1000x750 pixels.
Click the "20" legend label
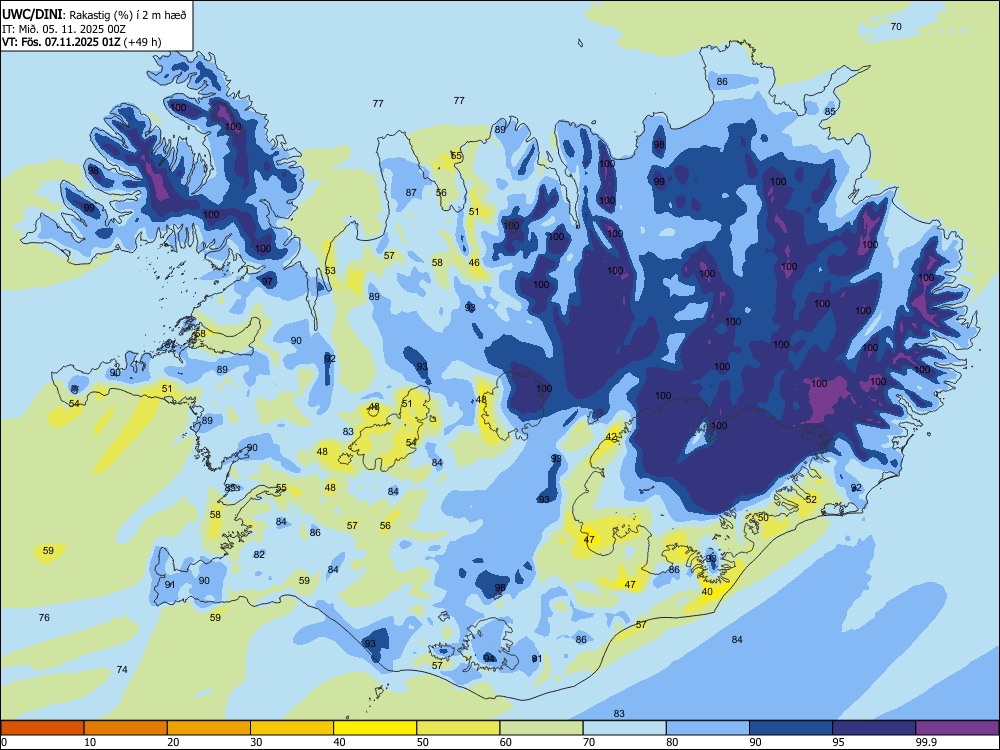pos(173,742)
